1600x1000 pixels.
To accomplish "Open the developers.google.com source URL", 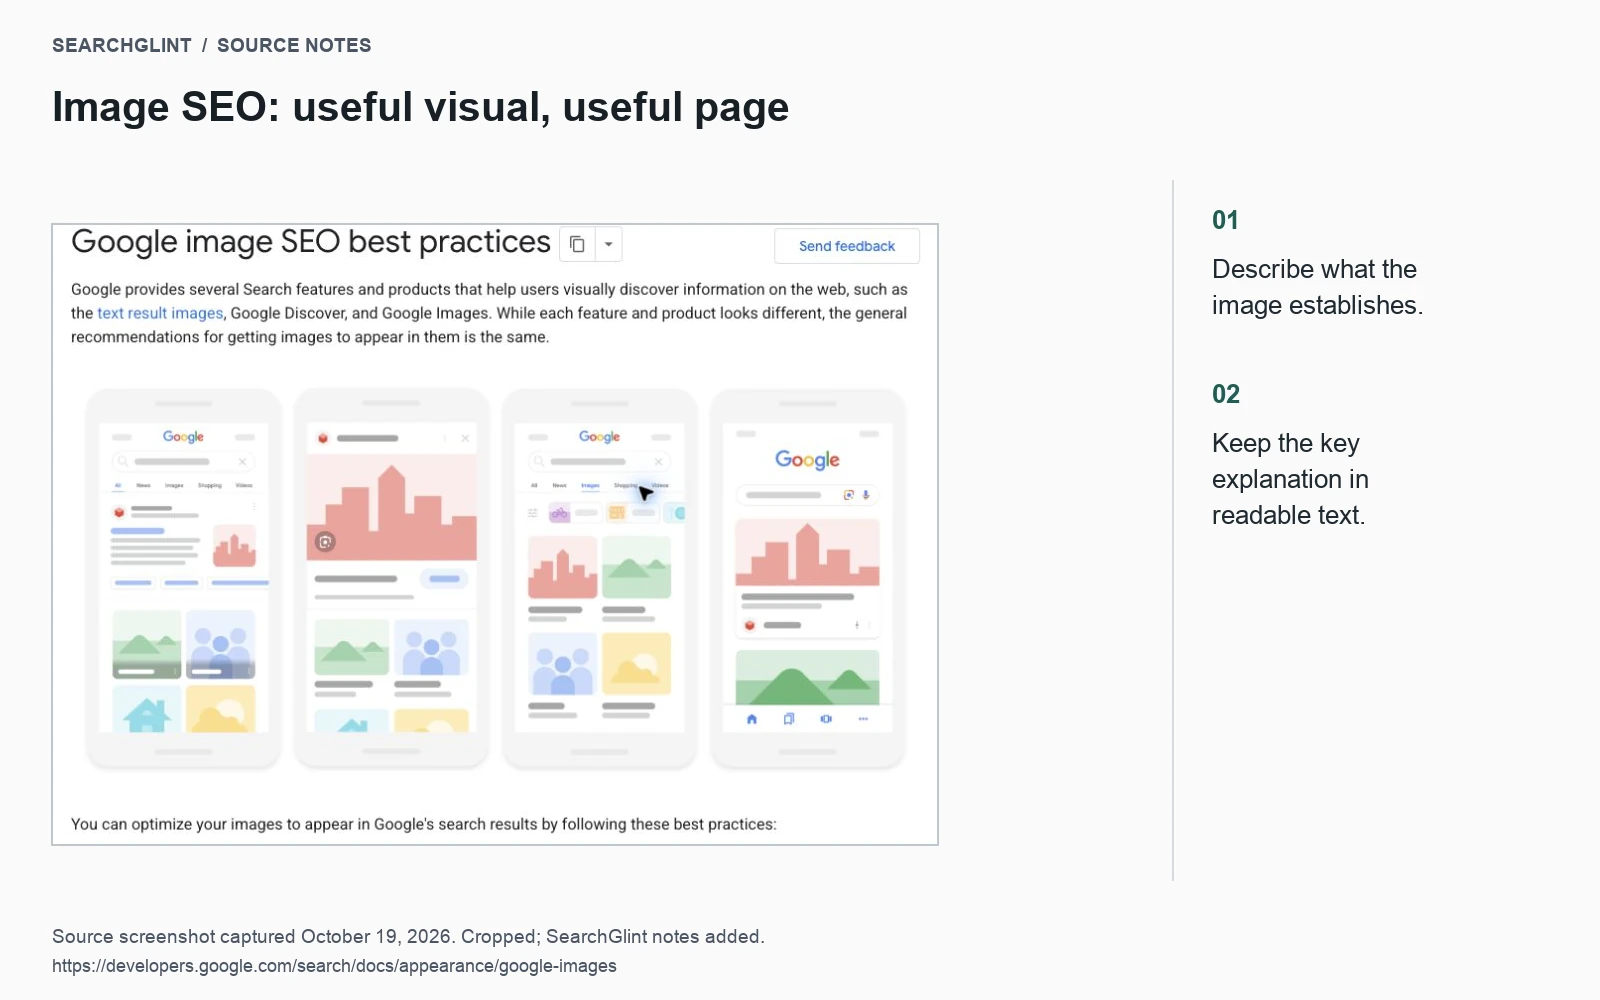I will [x=334, y=966].
